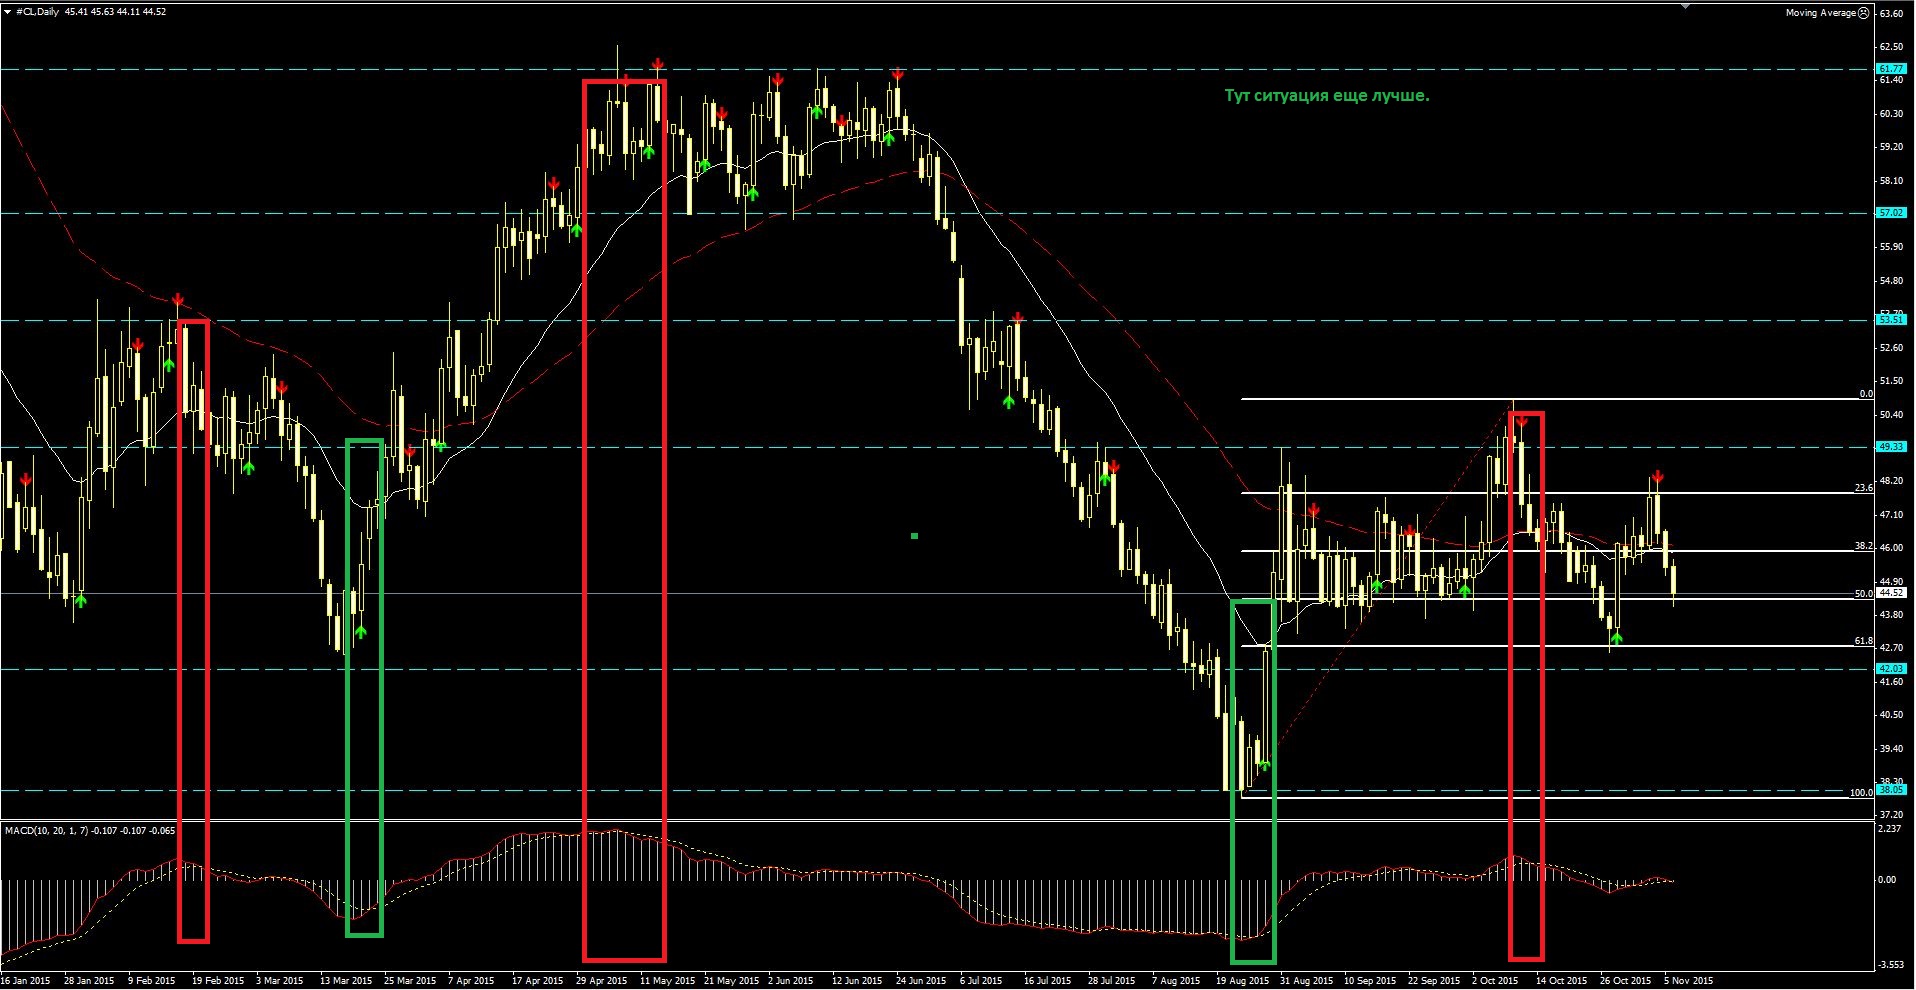Click the current price 44.52 label
The width and height of the screenshot is (1916, 990).
coord(1891,593)
